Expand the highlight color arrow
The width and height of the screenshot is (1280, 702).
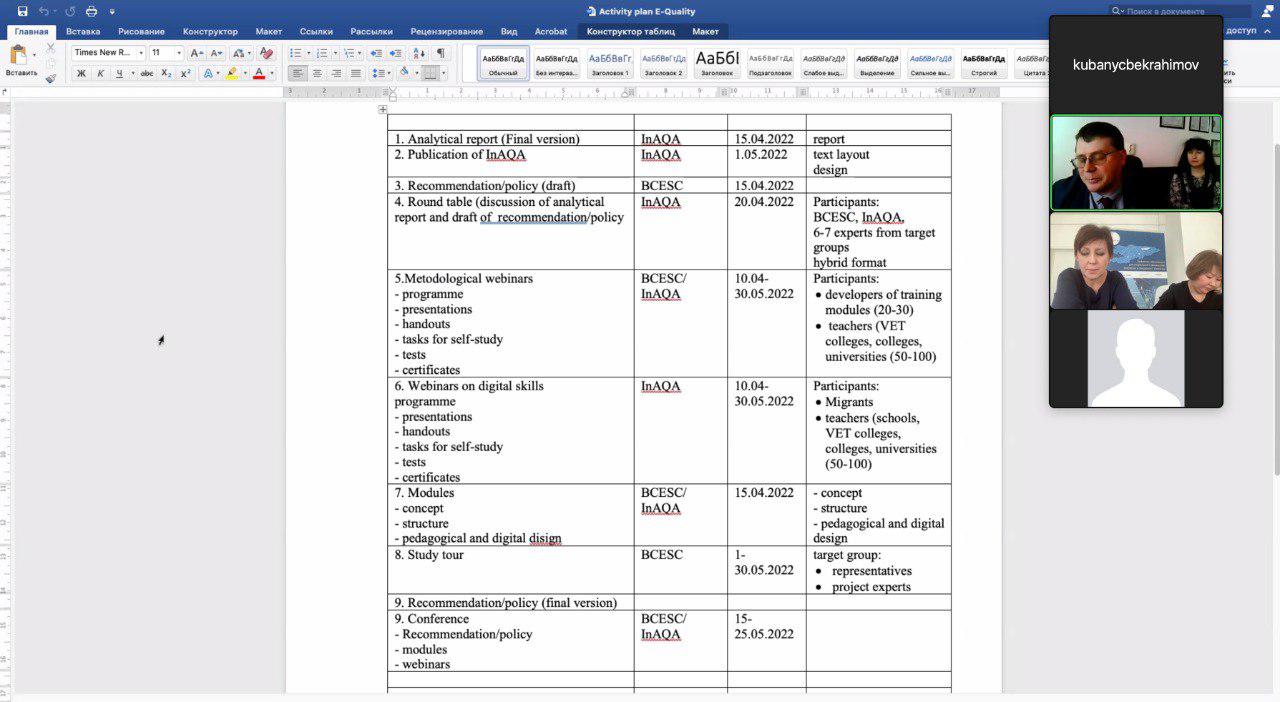[244, 73]
